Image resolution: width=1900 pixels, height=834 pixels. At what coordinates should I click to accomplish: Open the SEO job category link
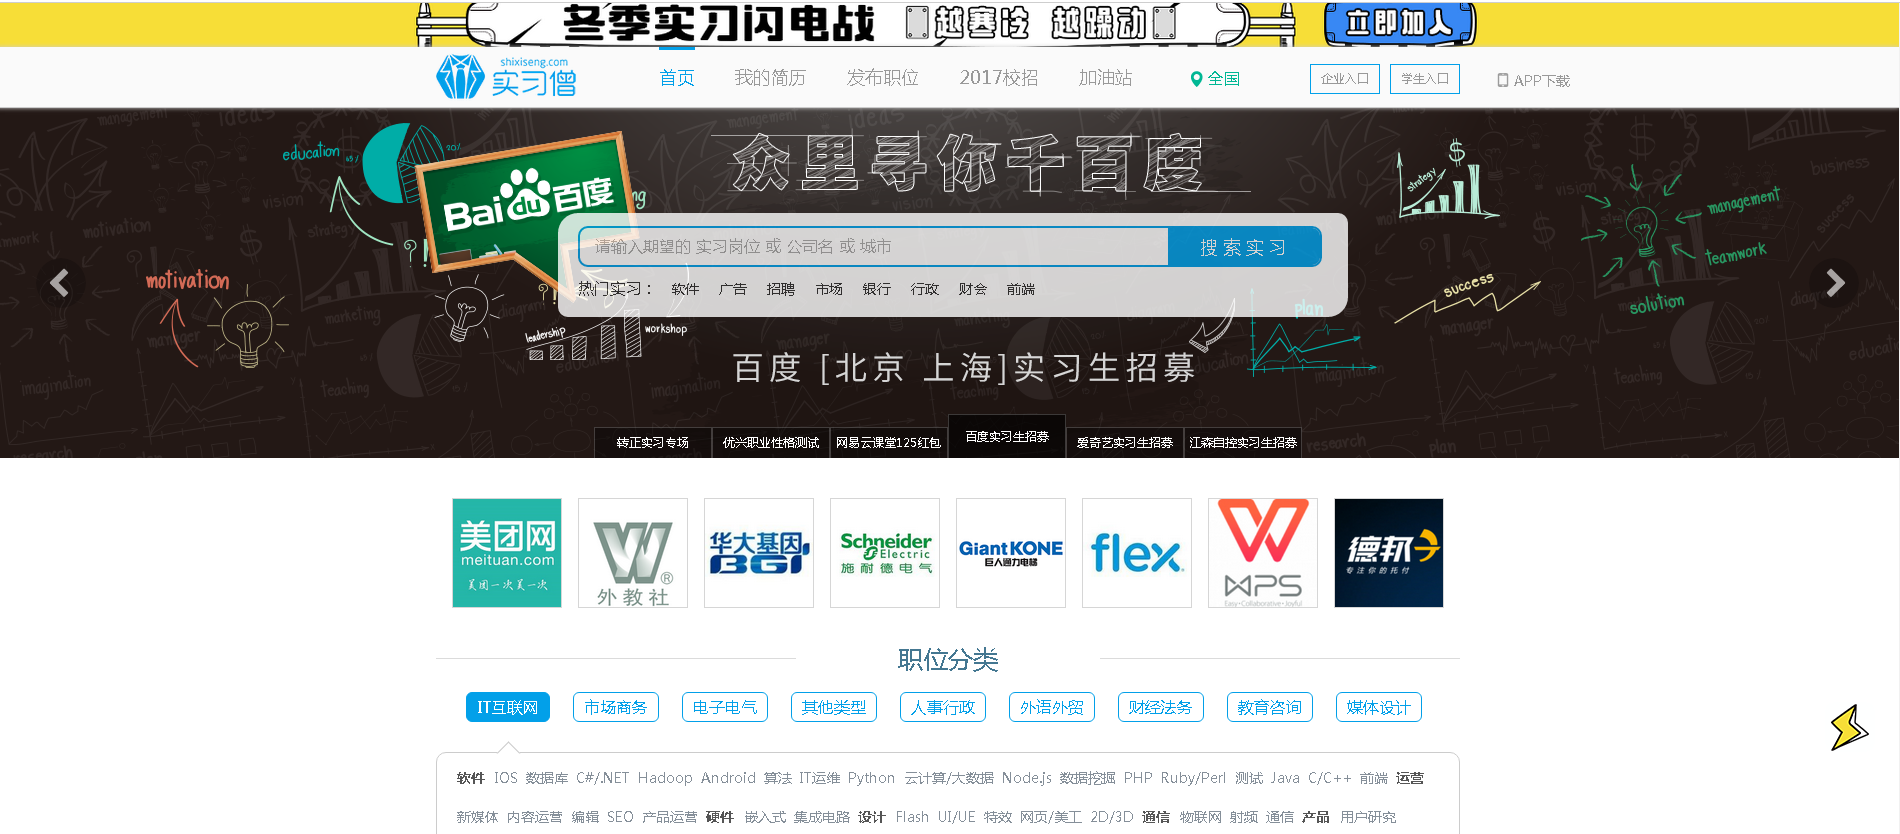(x=620, y=817)
